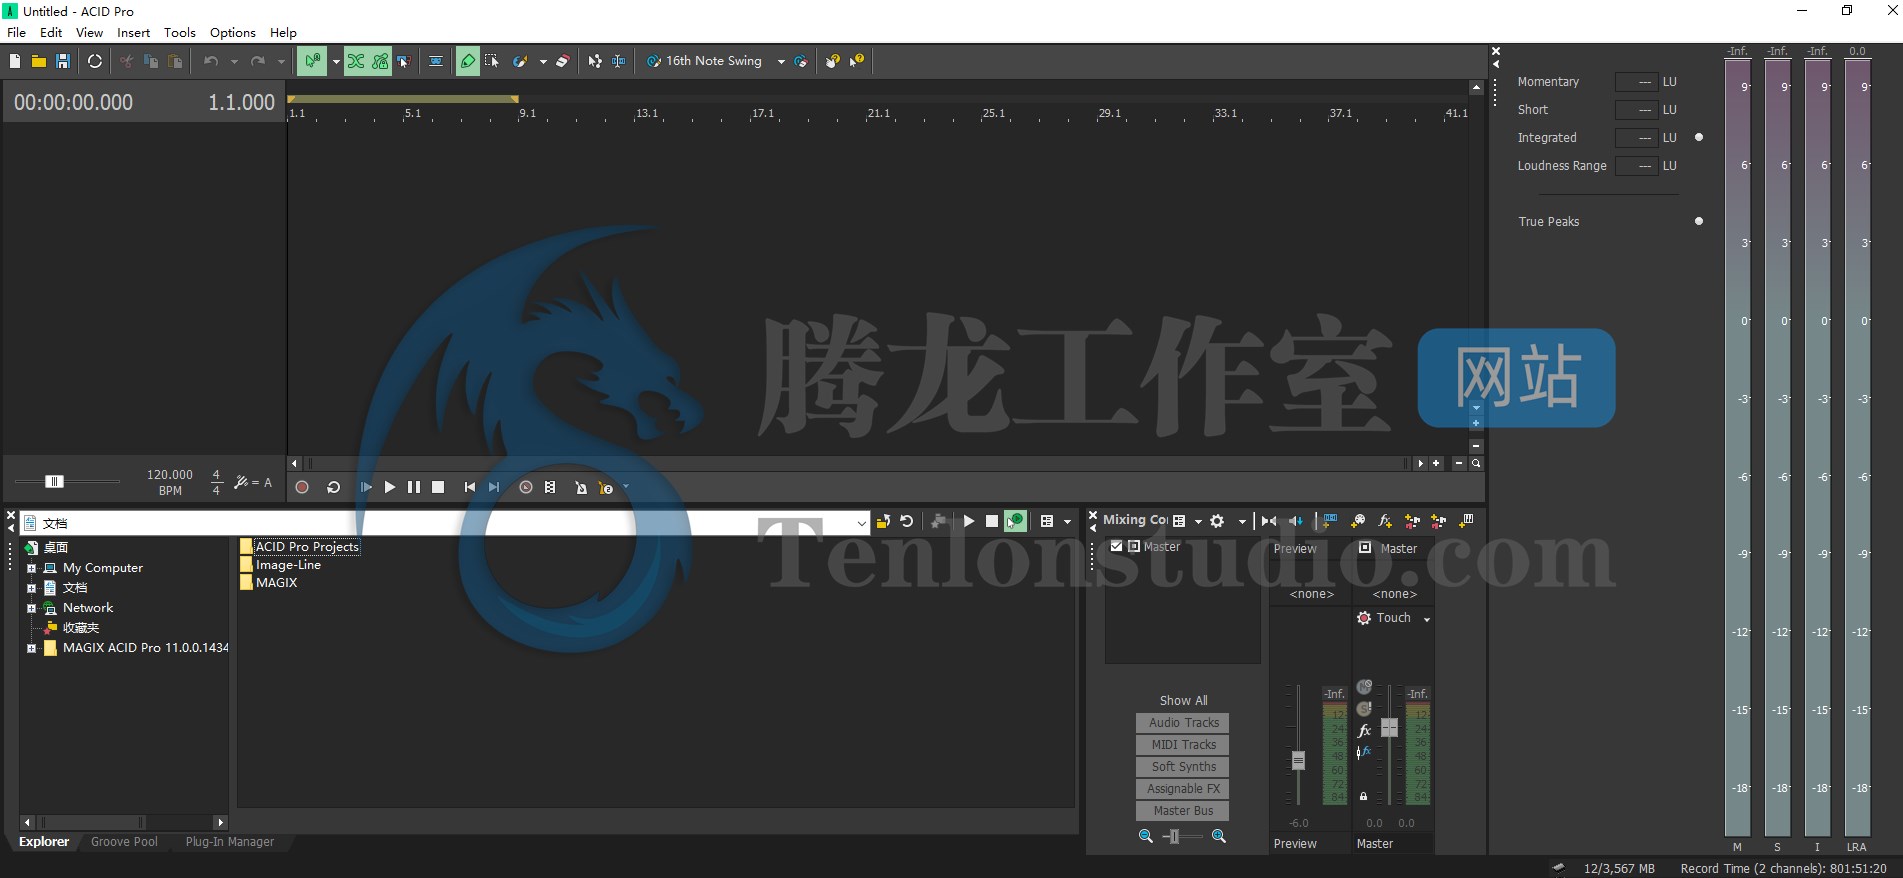Open 16th Note Swing groove dropdown
Screen dimensions: 1903x878
pyautogui.click(x=781, y=61)
